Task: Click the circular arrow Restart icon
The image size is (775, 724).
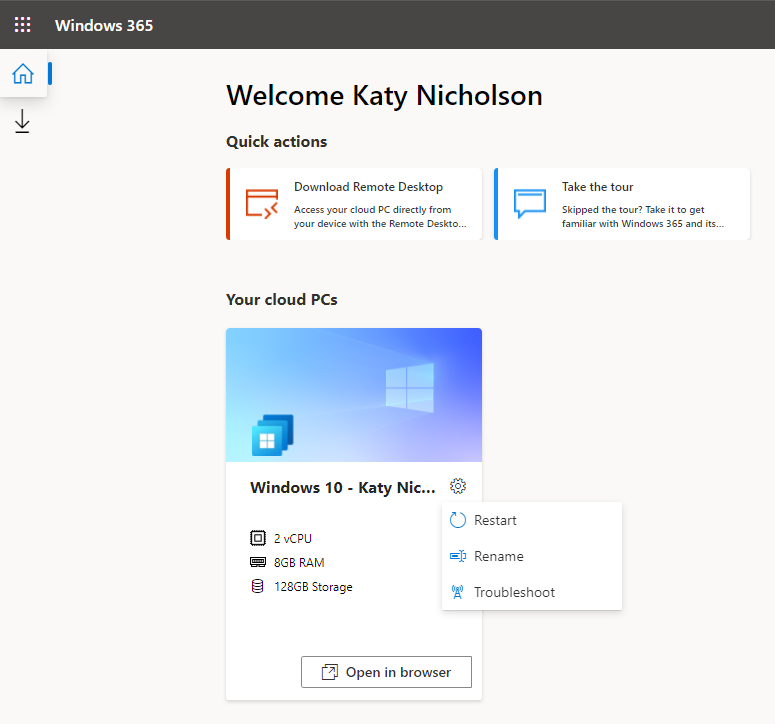Action: pyautogui.click(x=458, y=520)
